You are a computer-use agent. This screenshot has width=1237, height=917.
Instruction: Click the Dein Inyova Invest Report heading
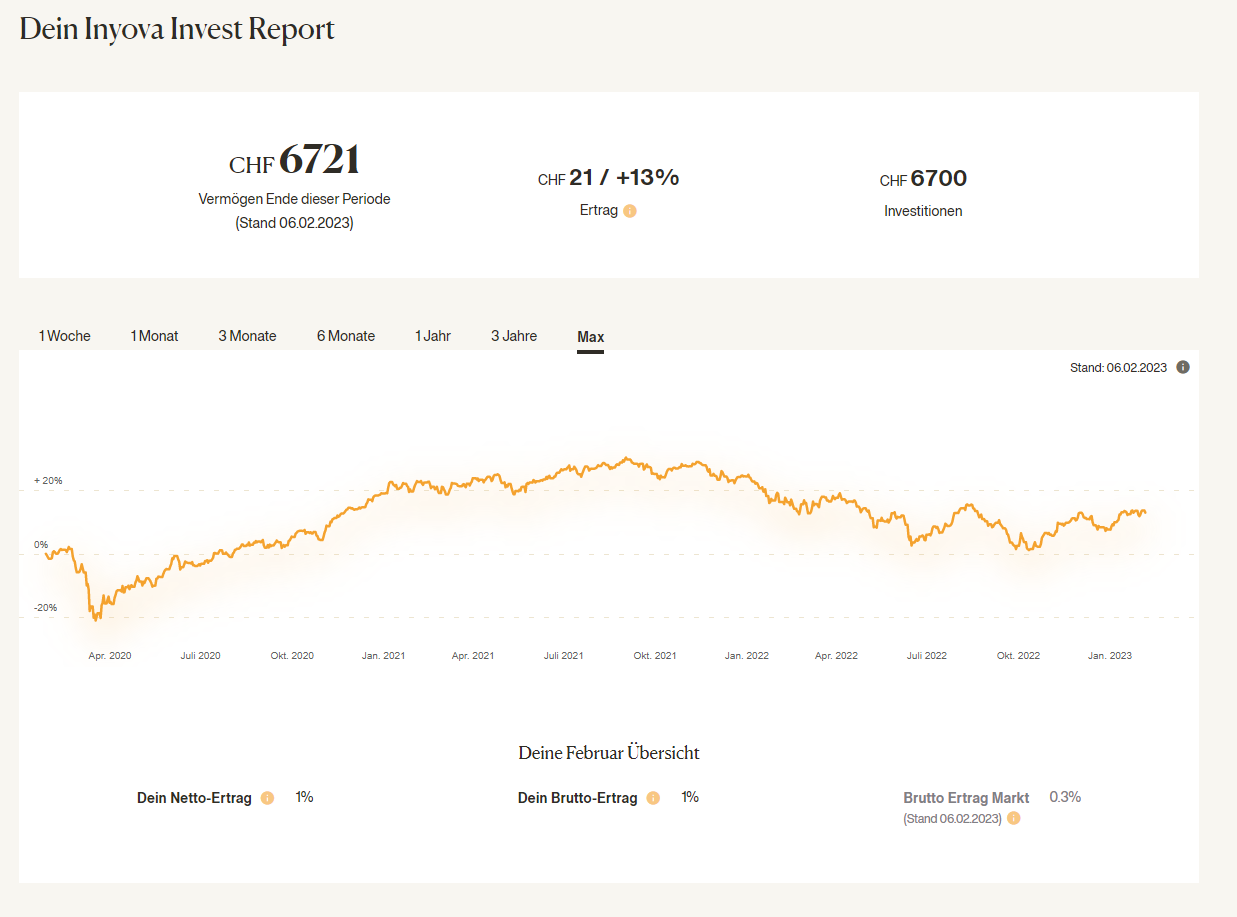click(x=177, y=29)
